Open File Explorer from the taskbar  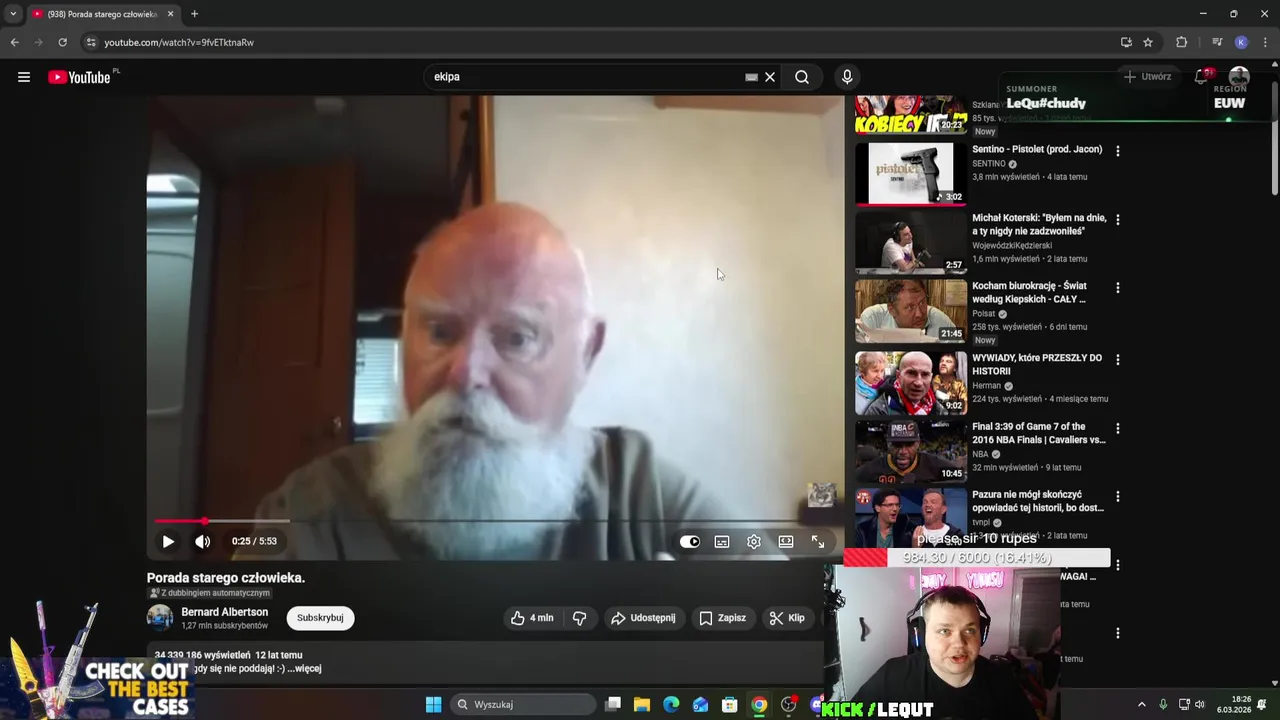(x=642, y=704)
